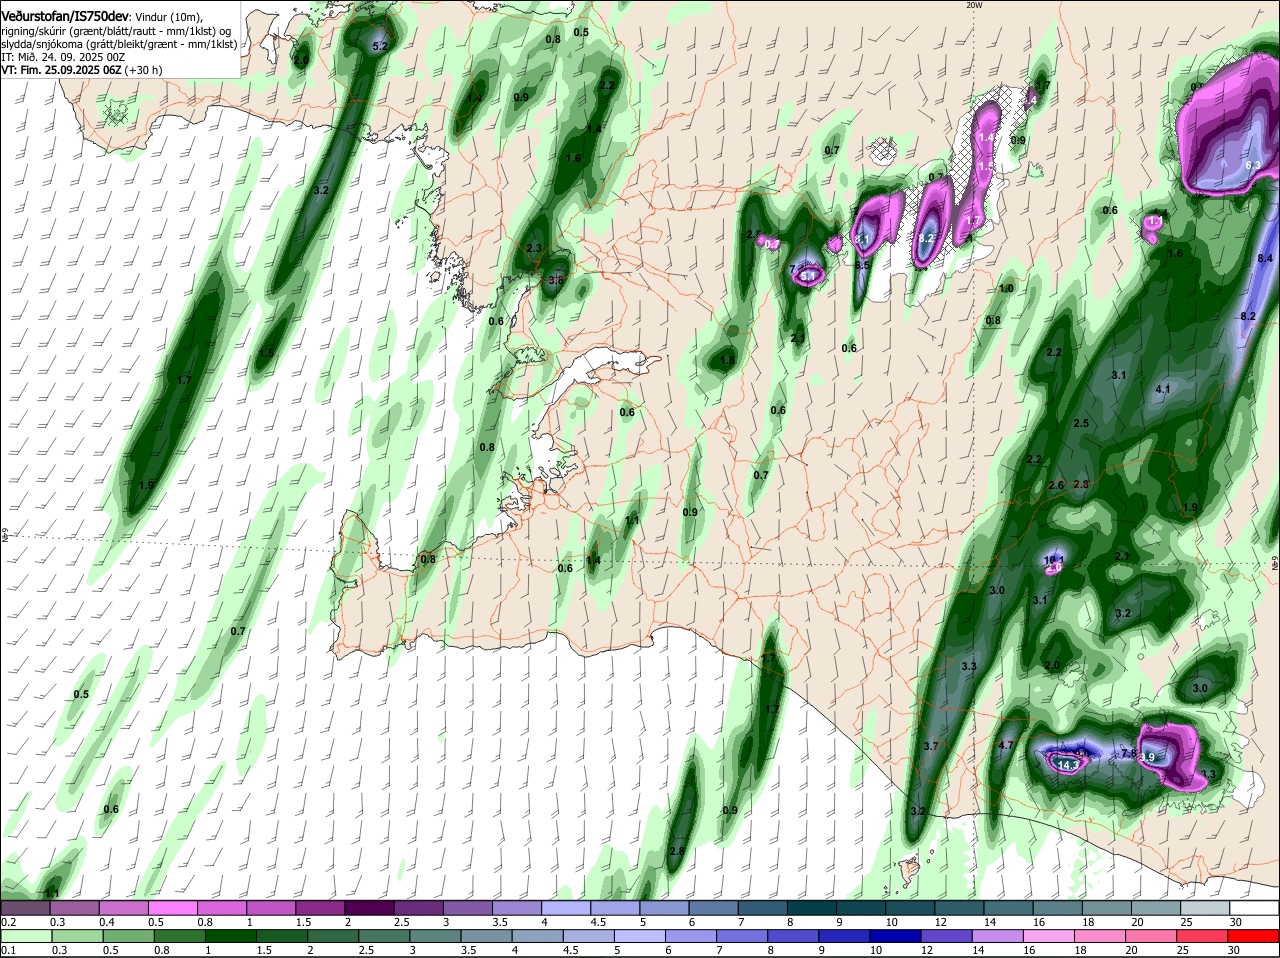Click the white swatch after 30 in the upper legend row
Image resolution: width=1280 pixels, height=958 pixels.
1255,907
